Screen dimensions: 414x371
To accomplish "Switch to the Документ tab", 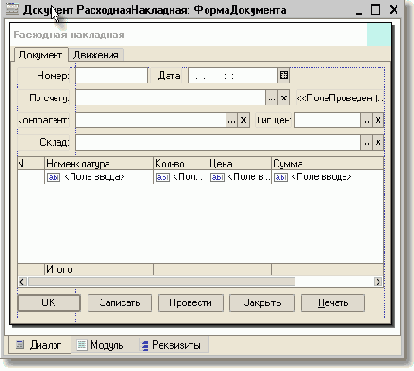I will click(40, 55).
